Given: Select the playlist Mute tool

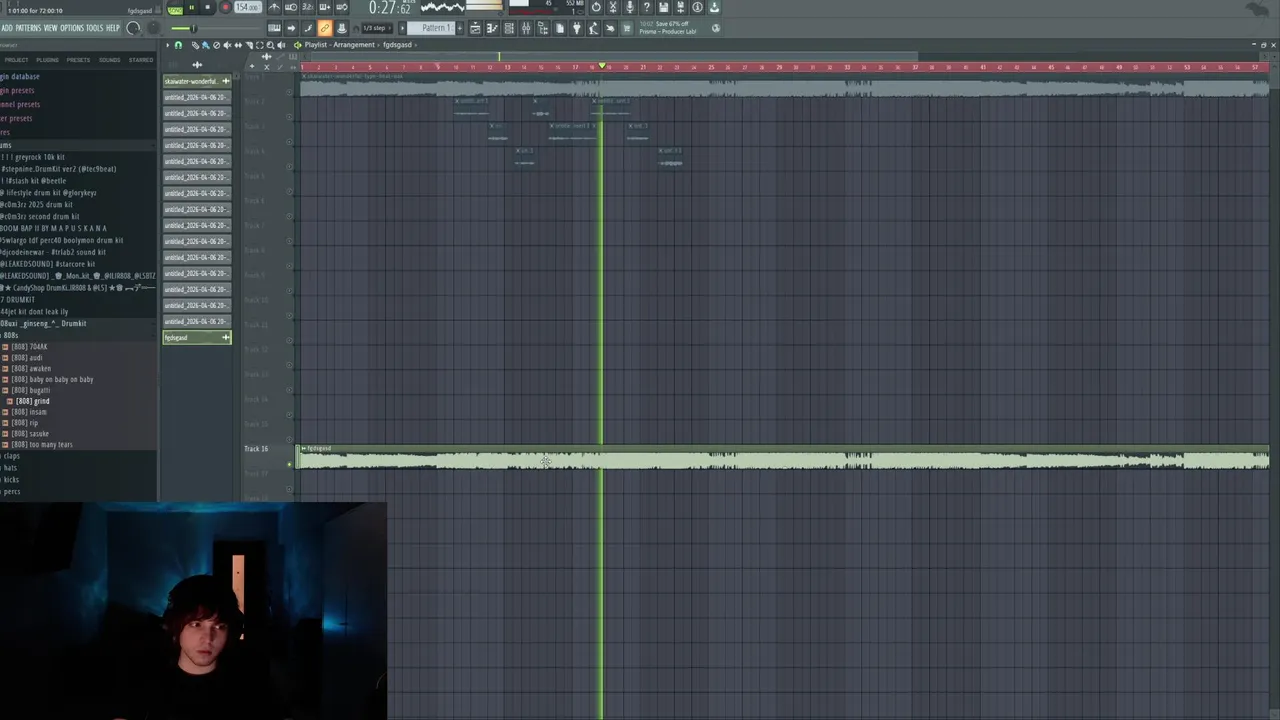Looking at the screenshot, I should click(x=227, y=45).
